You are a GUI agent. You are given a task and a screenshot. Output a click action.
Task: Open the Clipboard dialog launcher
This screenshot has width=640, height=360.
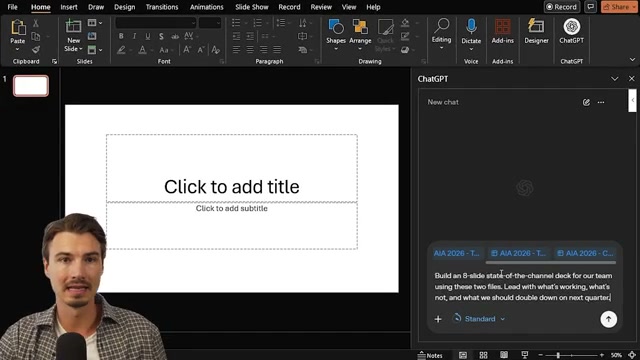pos(54,62)
